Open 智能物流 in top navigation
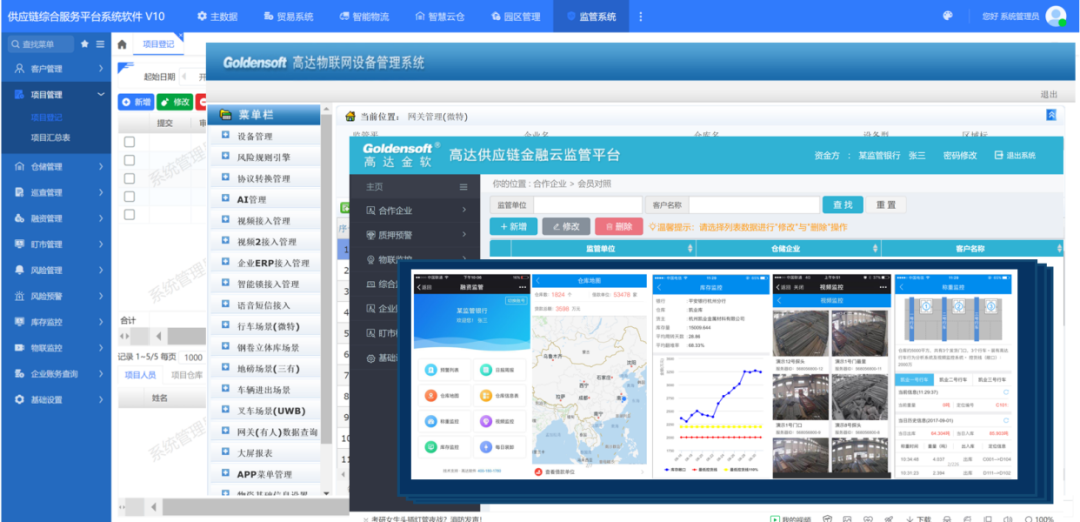The height and width of the screenshot is (522, 1080). pos(364,16)
